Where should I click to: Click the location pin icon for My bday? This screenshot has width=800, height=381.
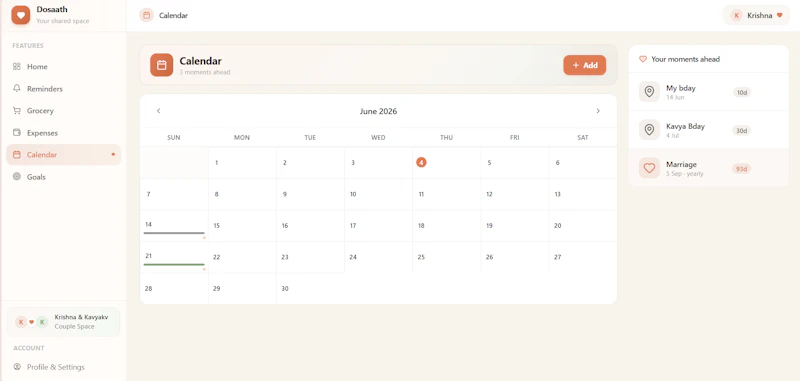tap(649, 92)
